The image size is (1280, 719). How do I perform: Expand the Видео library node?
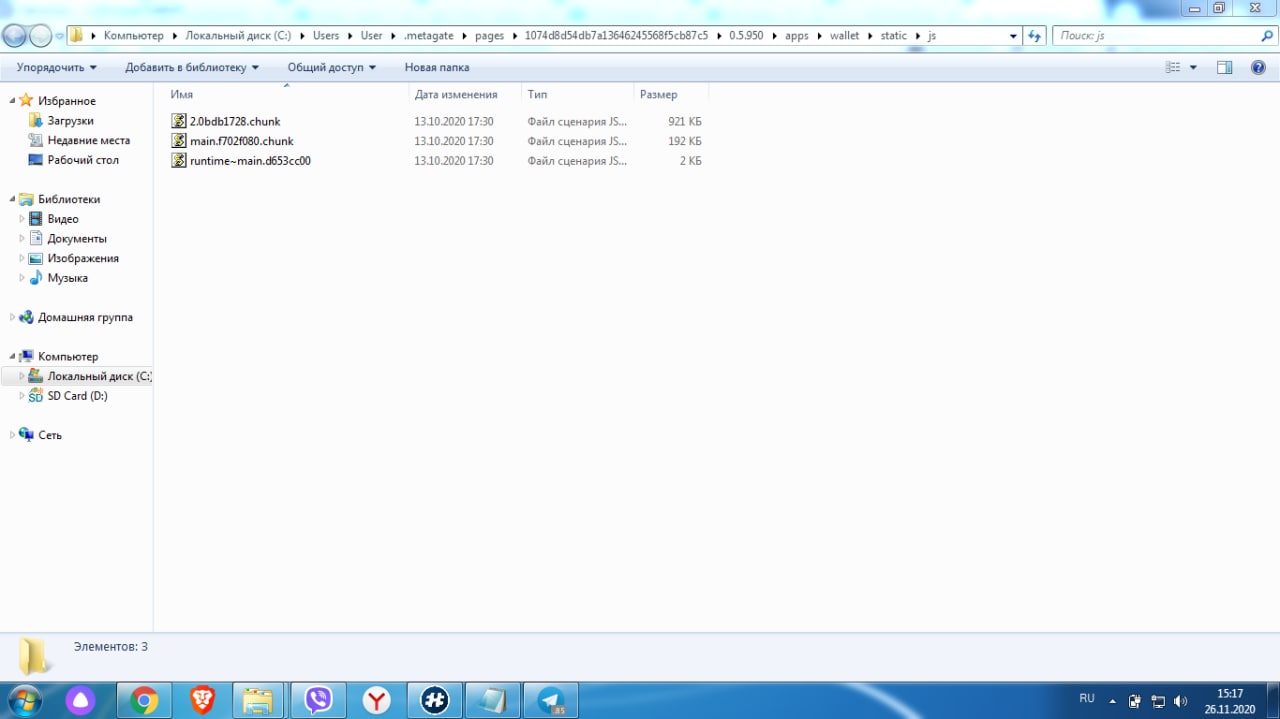click(x=22, y=219)
